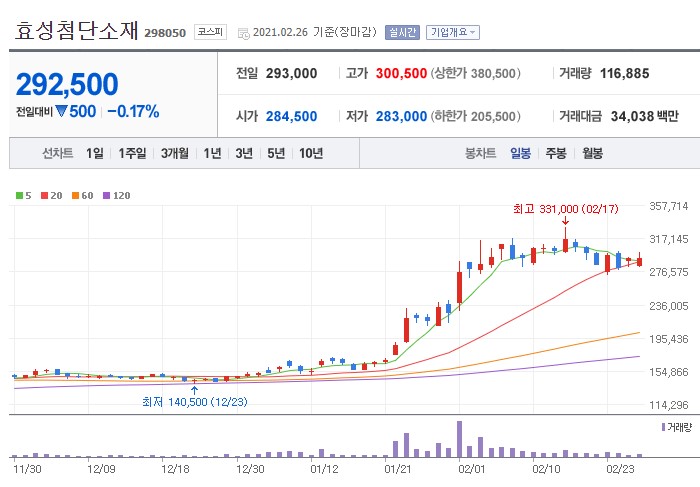
Task: Click the 상한가 380,500 text
Action: point(475,74)
